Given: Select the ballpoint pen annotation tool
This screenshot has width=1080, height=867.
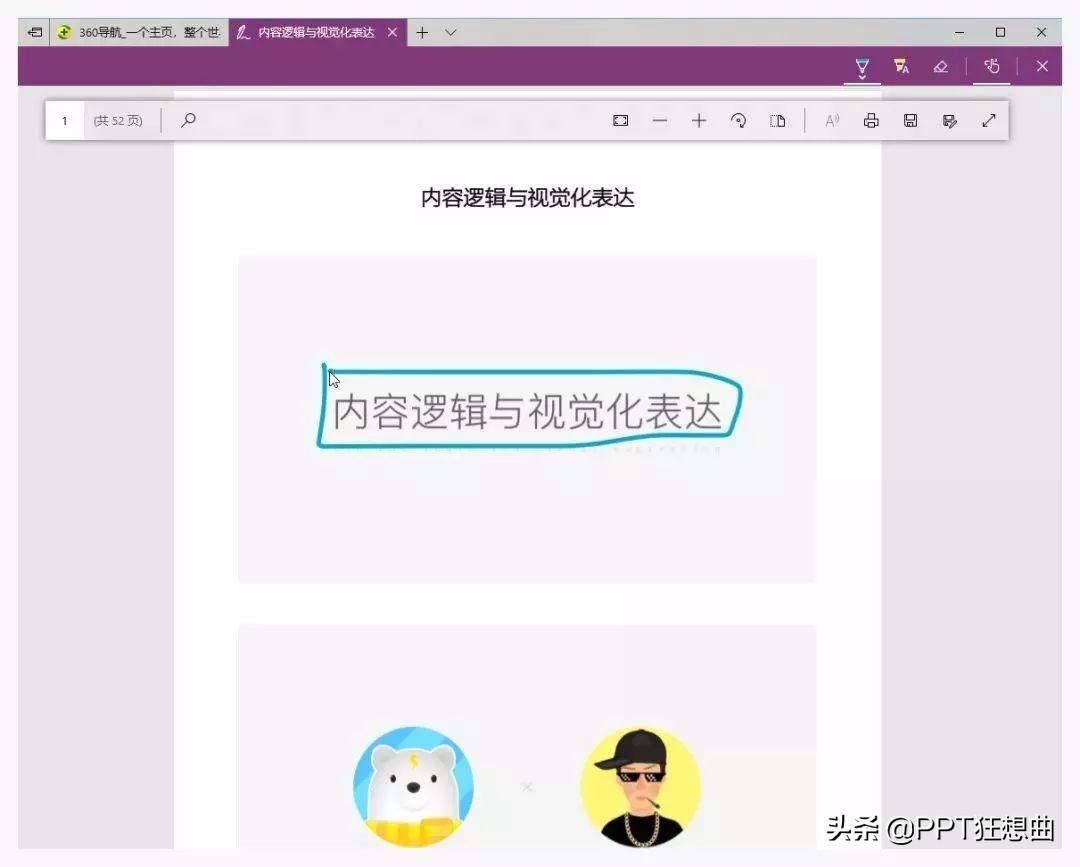Looking at the screenshot, I should pos(862,67).
